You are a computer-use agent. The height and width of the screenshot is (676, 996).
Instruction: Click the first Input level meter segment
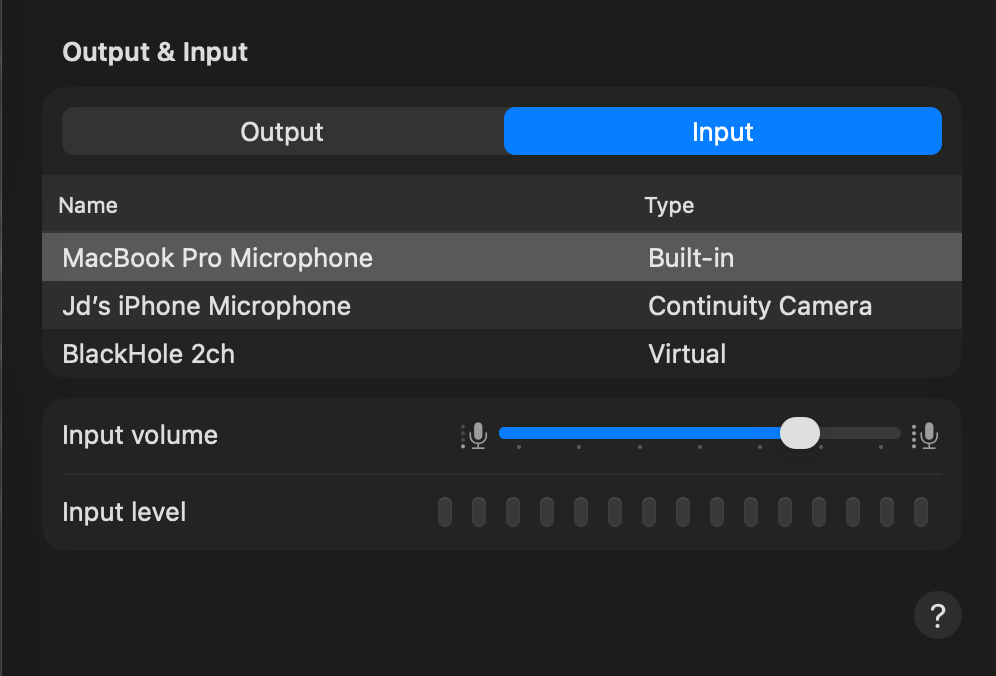tap(445, 511)
